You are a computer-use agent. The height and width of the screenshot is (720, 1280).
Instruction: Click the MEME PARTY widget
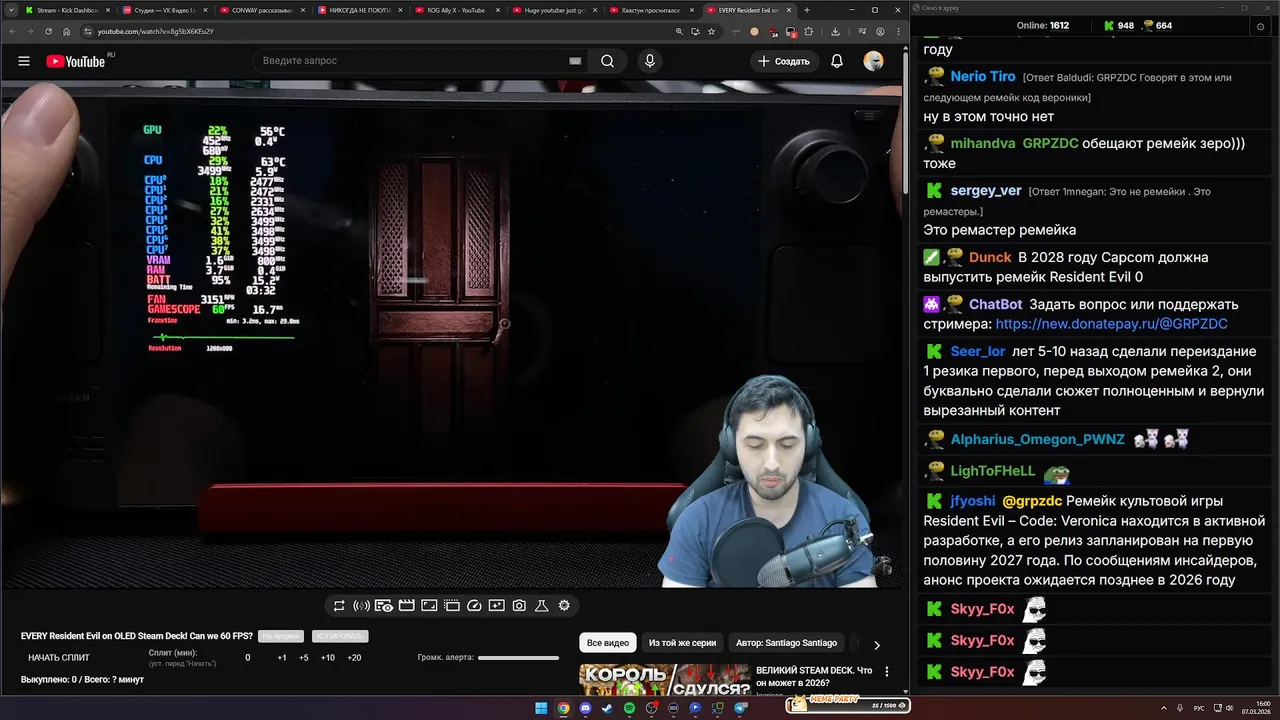848,704
